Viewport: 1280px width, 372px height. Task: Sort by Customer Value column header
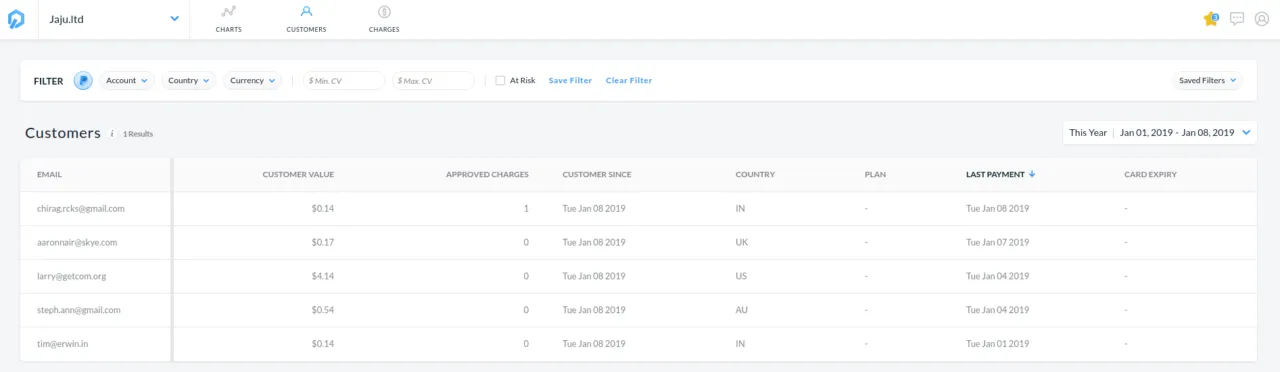pos(298,175)
